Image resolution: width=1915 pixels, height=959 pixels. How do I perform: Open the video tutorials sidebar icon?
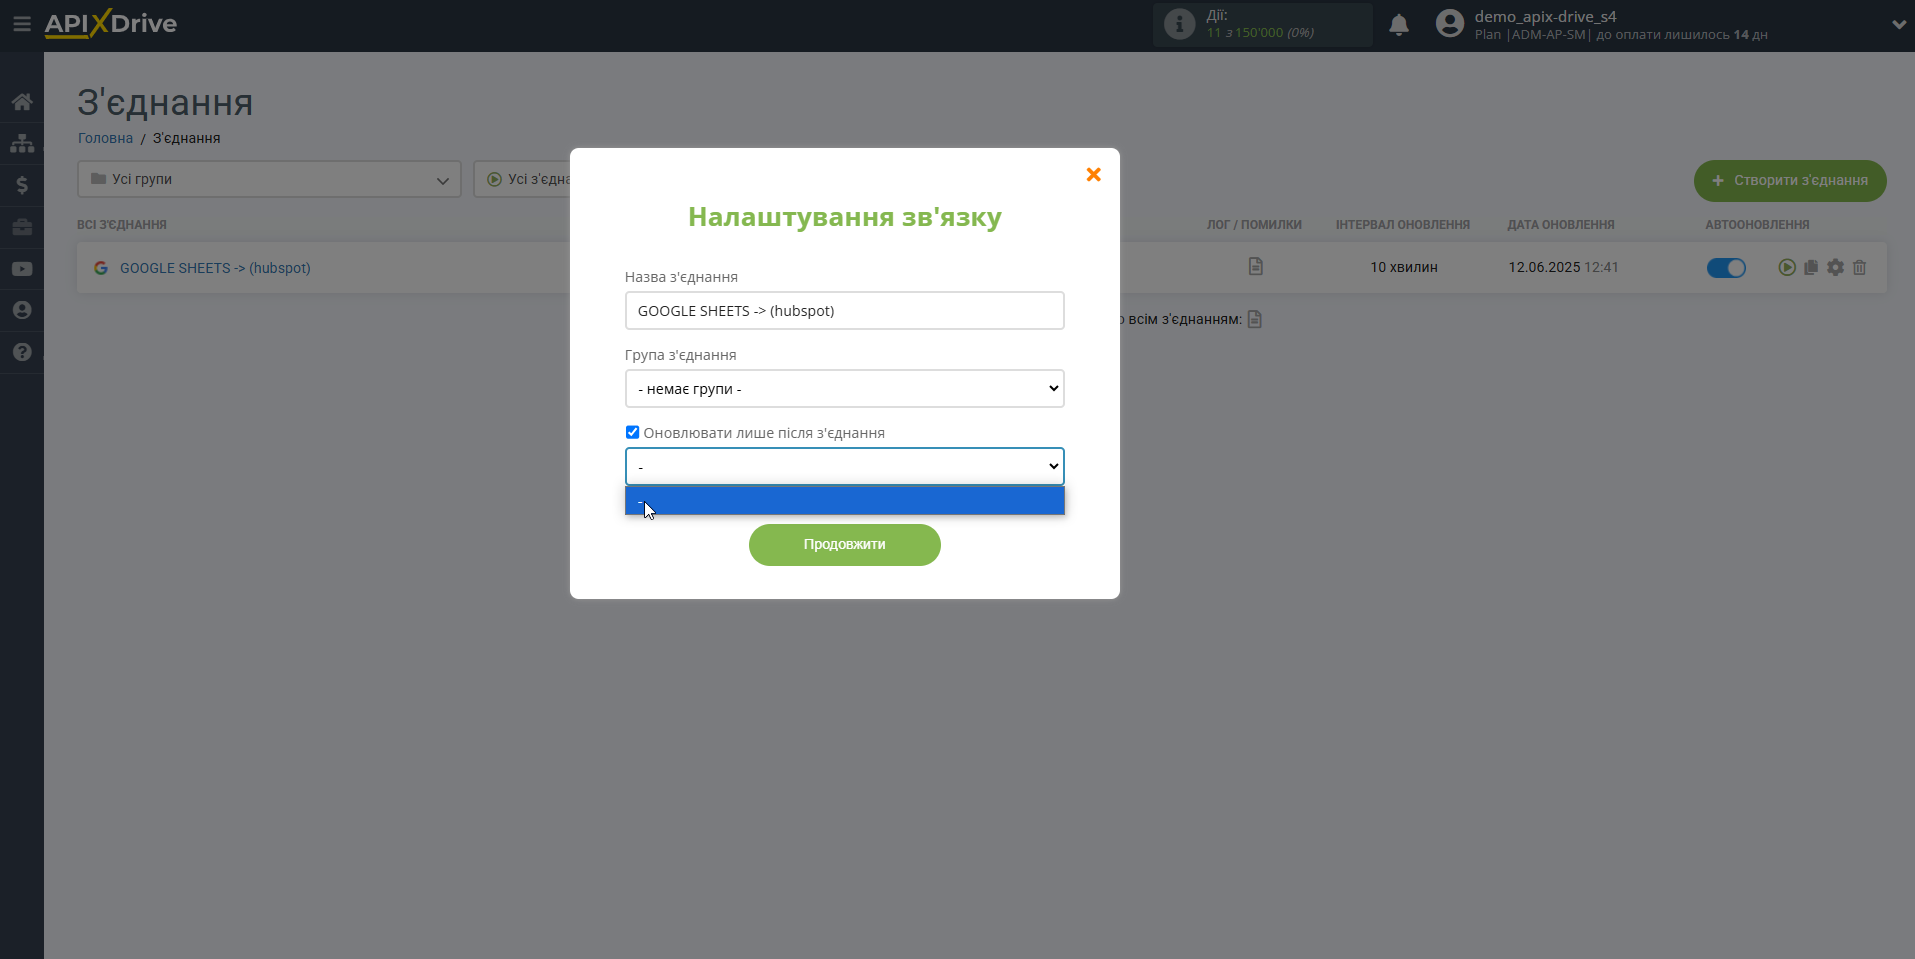[x=22, y=269]
